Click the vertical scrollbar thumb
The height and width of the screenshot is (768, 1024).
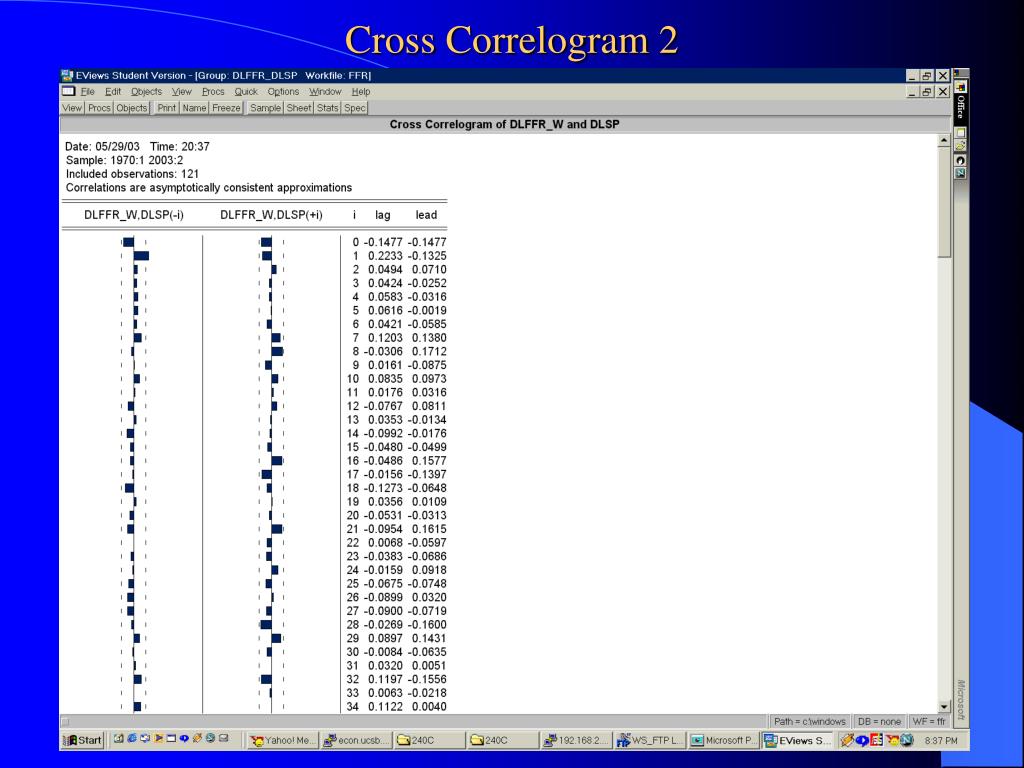point(944,202)
